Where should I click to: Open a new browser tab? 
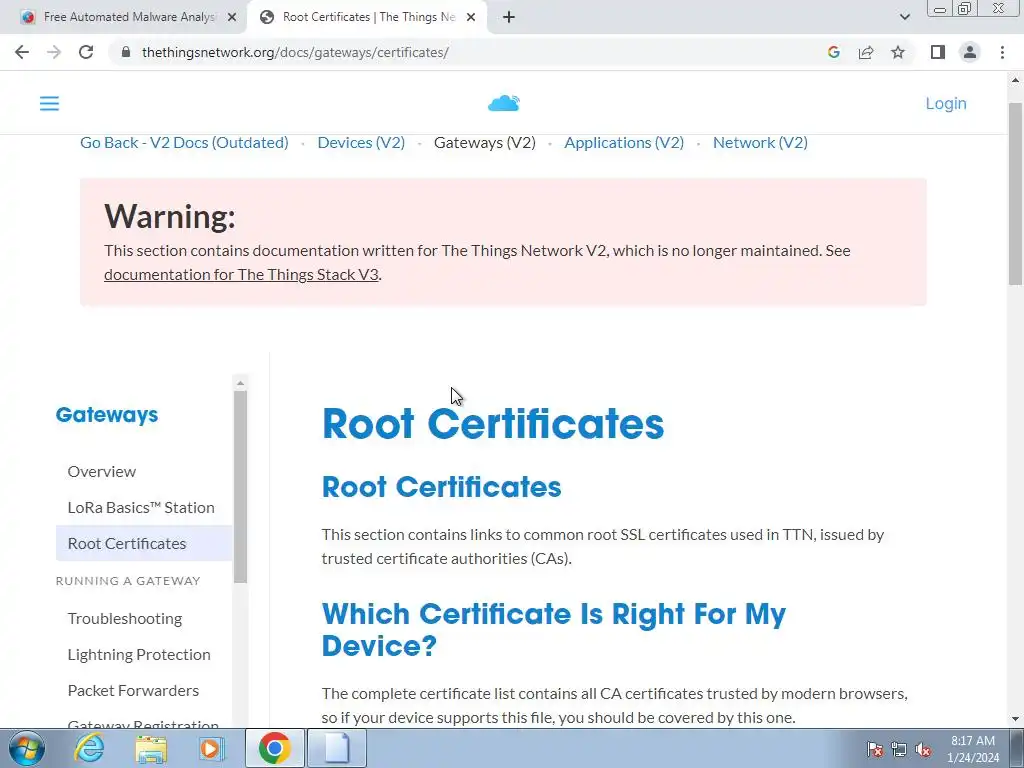[x=509, y=17]
